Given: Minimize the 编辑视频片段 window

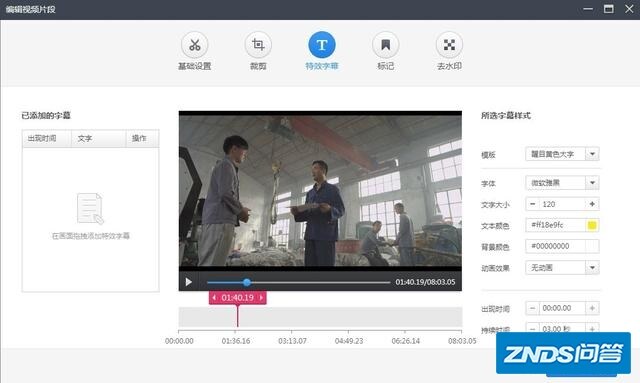Looking at the screenshot, I should [x=588, y=9].
